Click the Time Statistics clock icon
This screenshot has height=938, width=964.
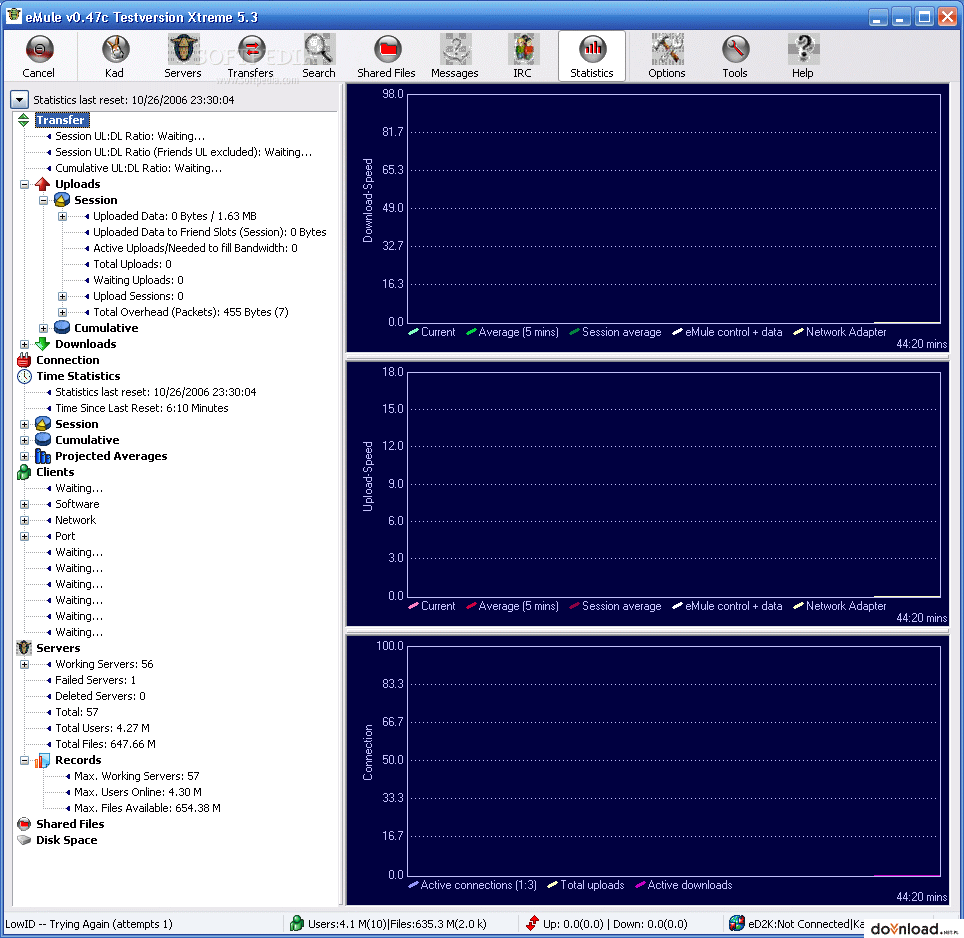(x=24, y=376)
